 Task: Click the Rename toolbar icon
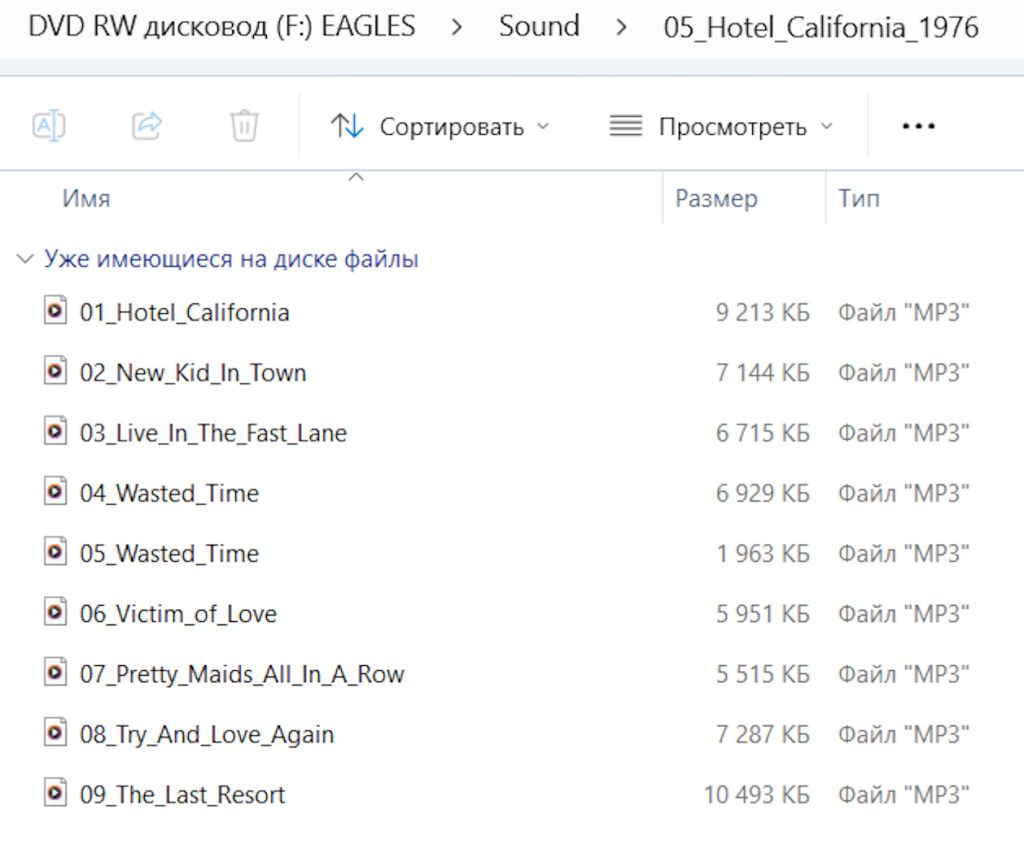[49, 125]
